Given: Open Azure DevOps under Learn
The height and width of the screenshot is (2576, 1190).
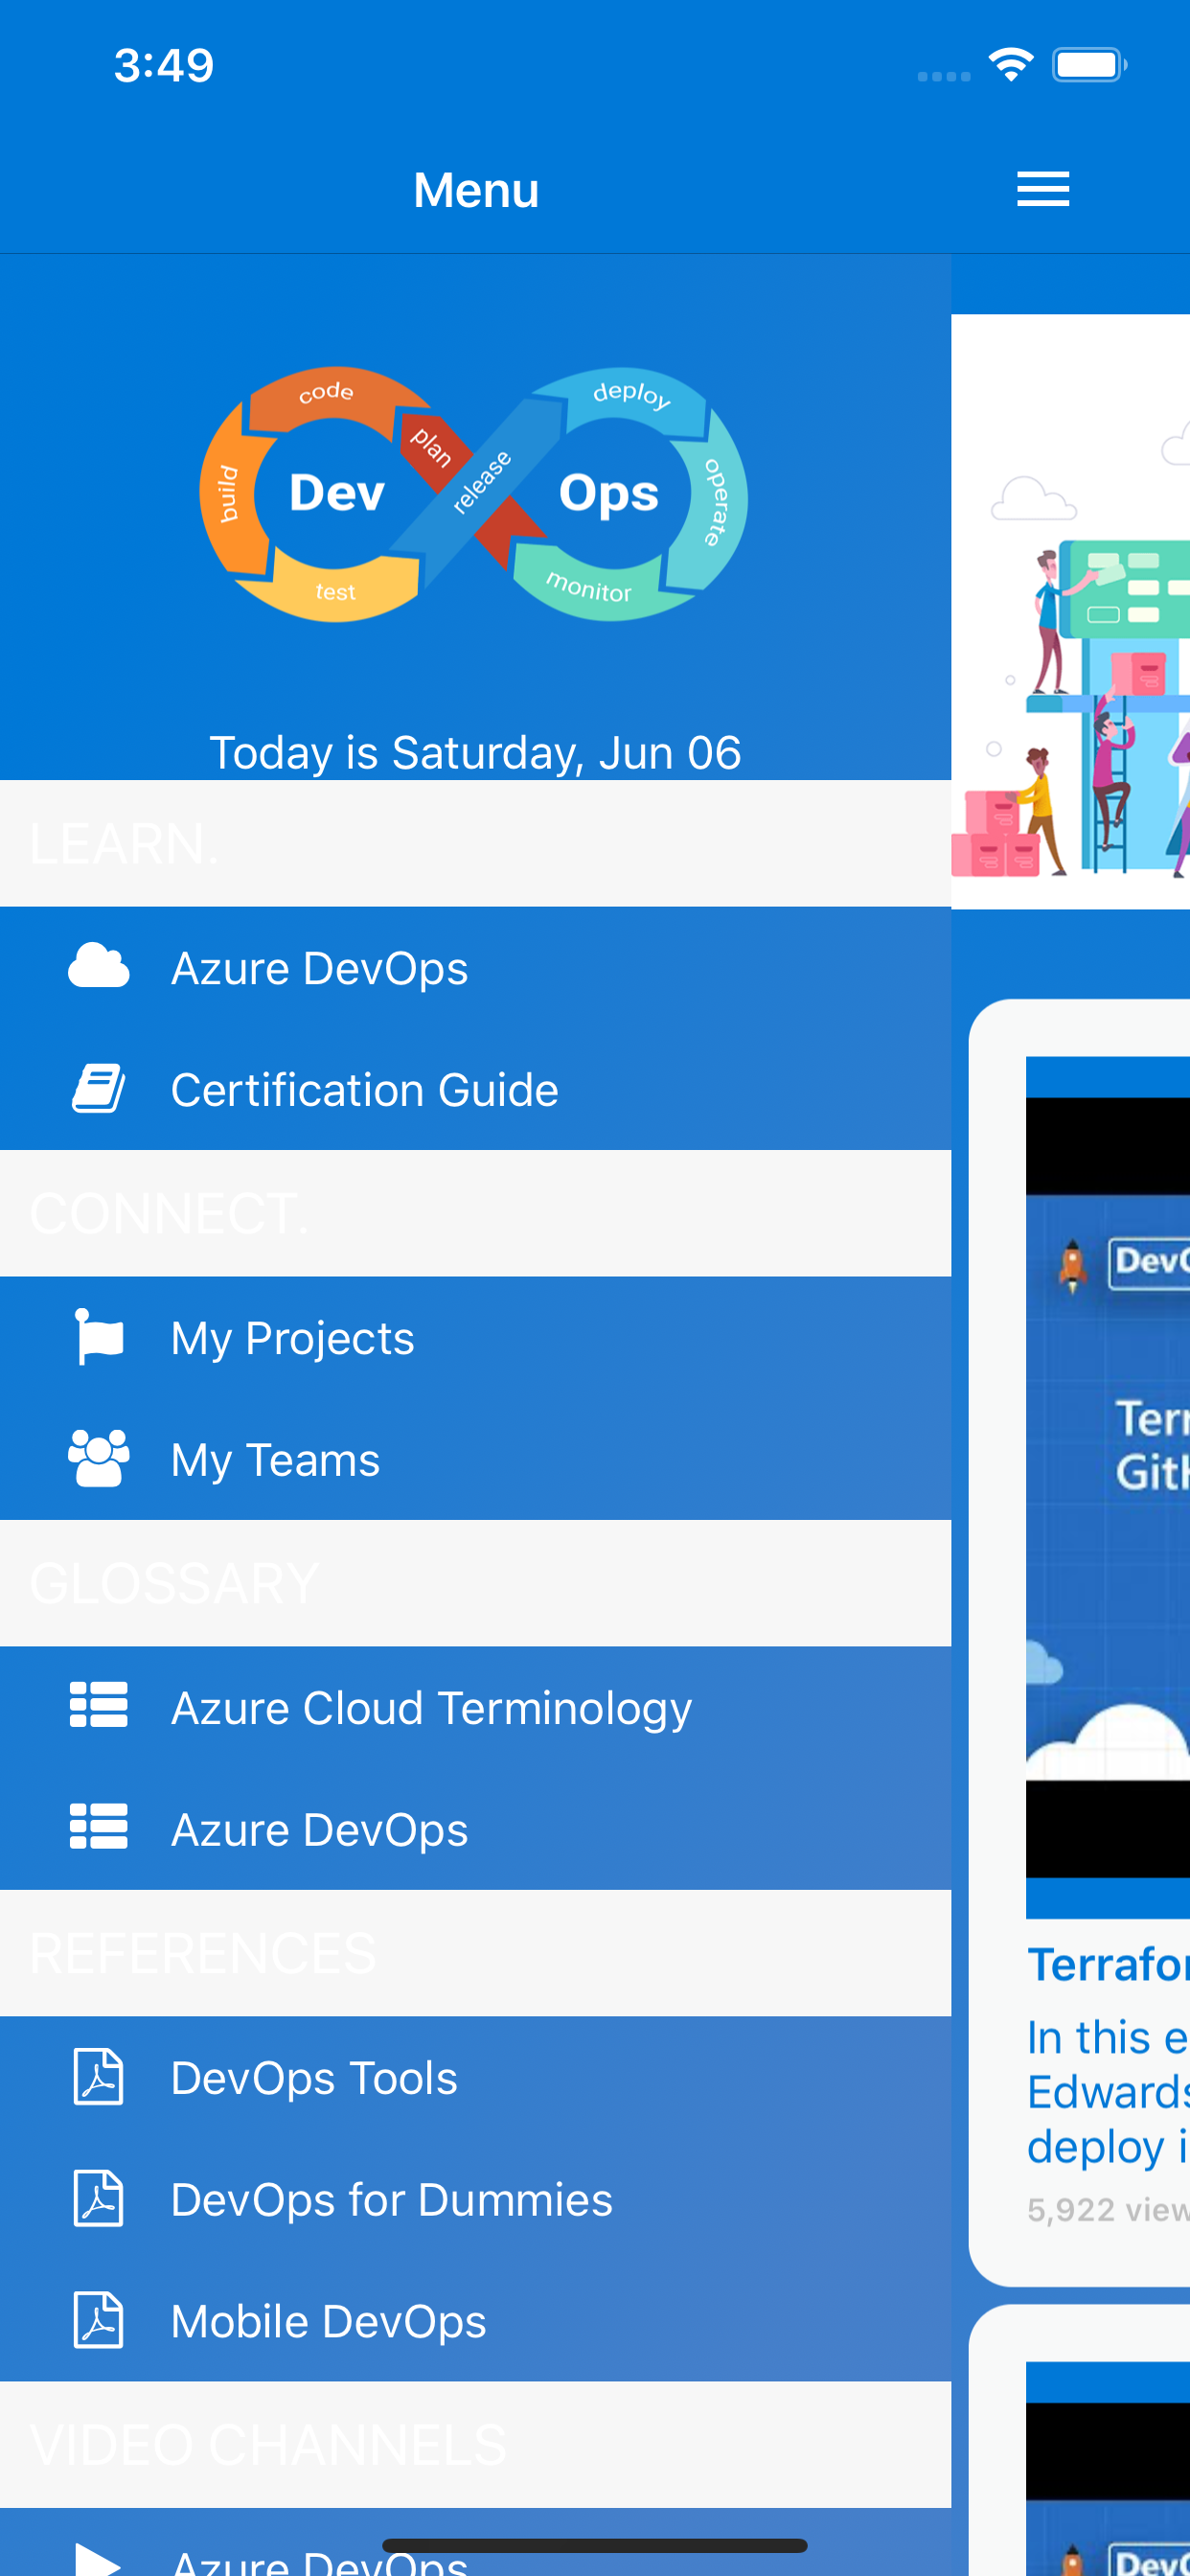Looking at the screenshot, I should 475,968.
